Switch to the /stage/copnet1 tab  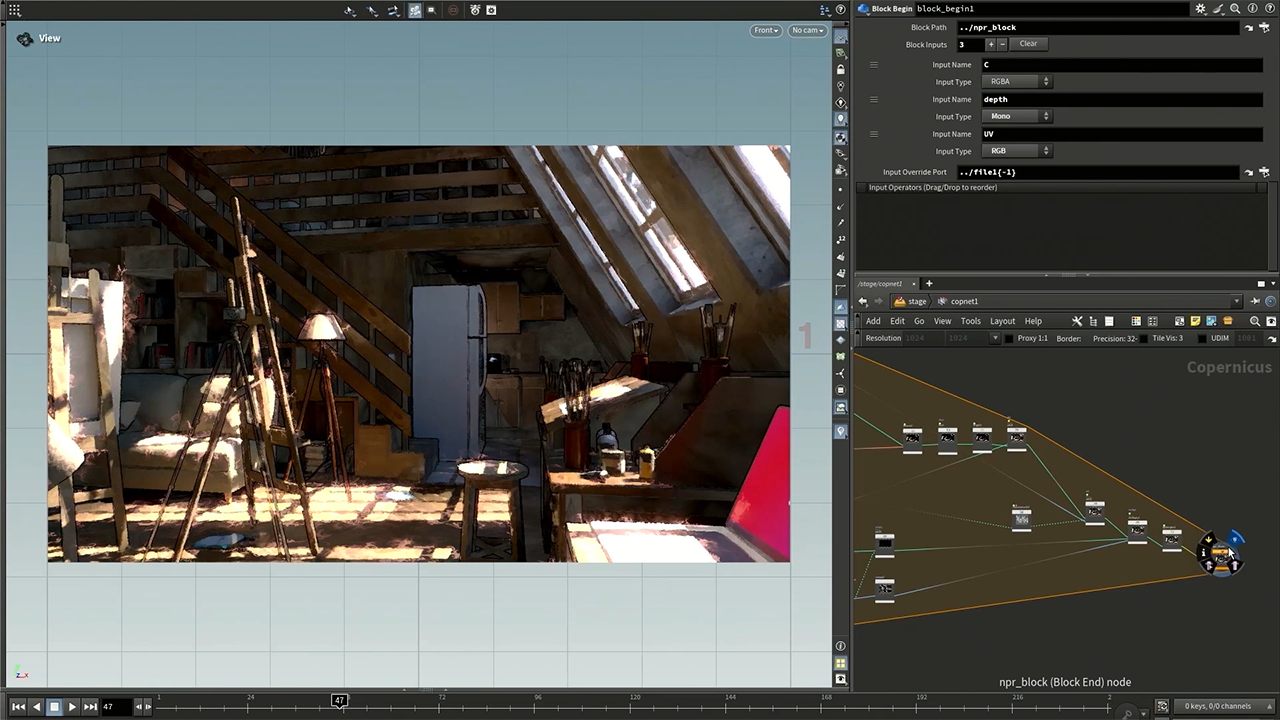pos(881,284)
